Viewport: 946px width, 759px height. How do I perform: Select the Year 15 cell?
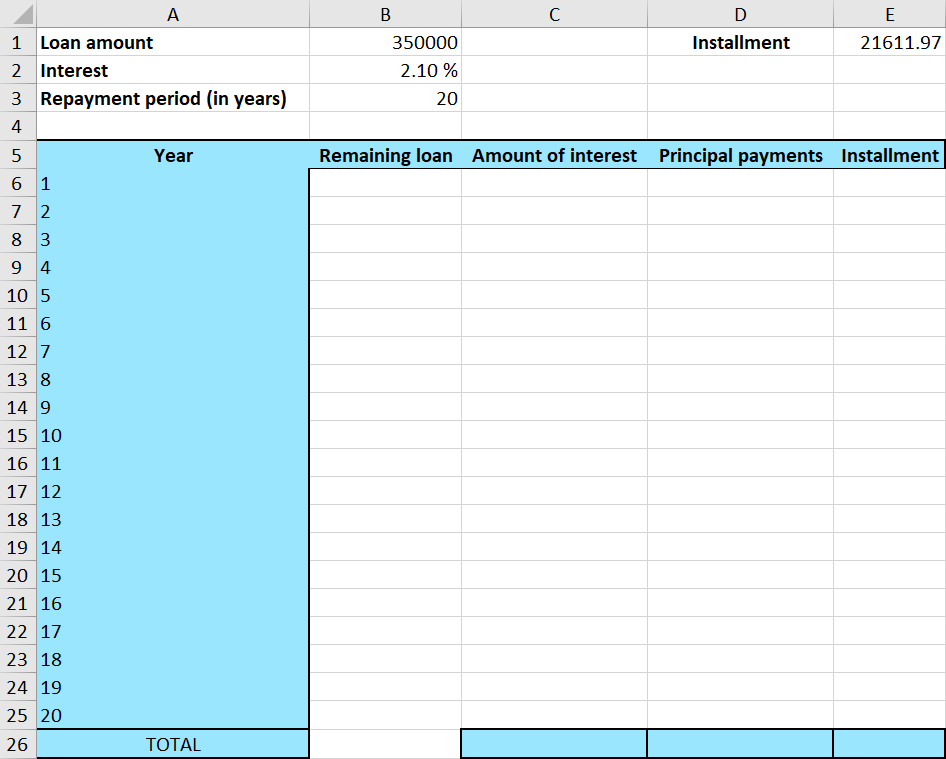pos(173,575)
